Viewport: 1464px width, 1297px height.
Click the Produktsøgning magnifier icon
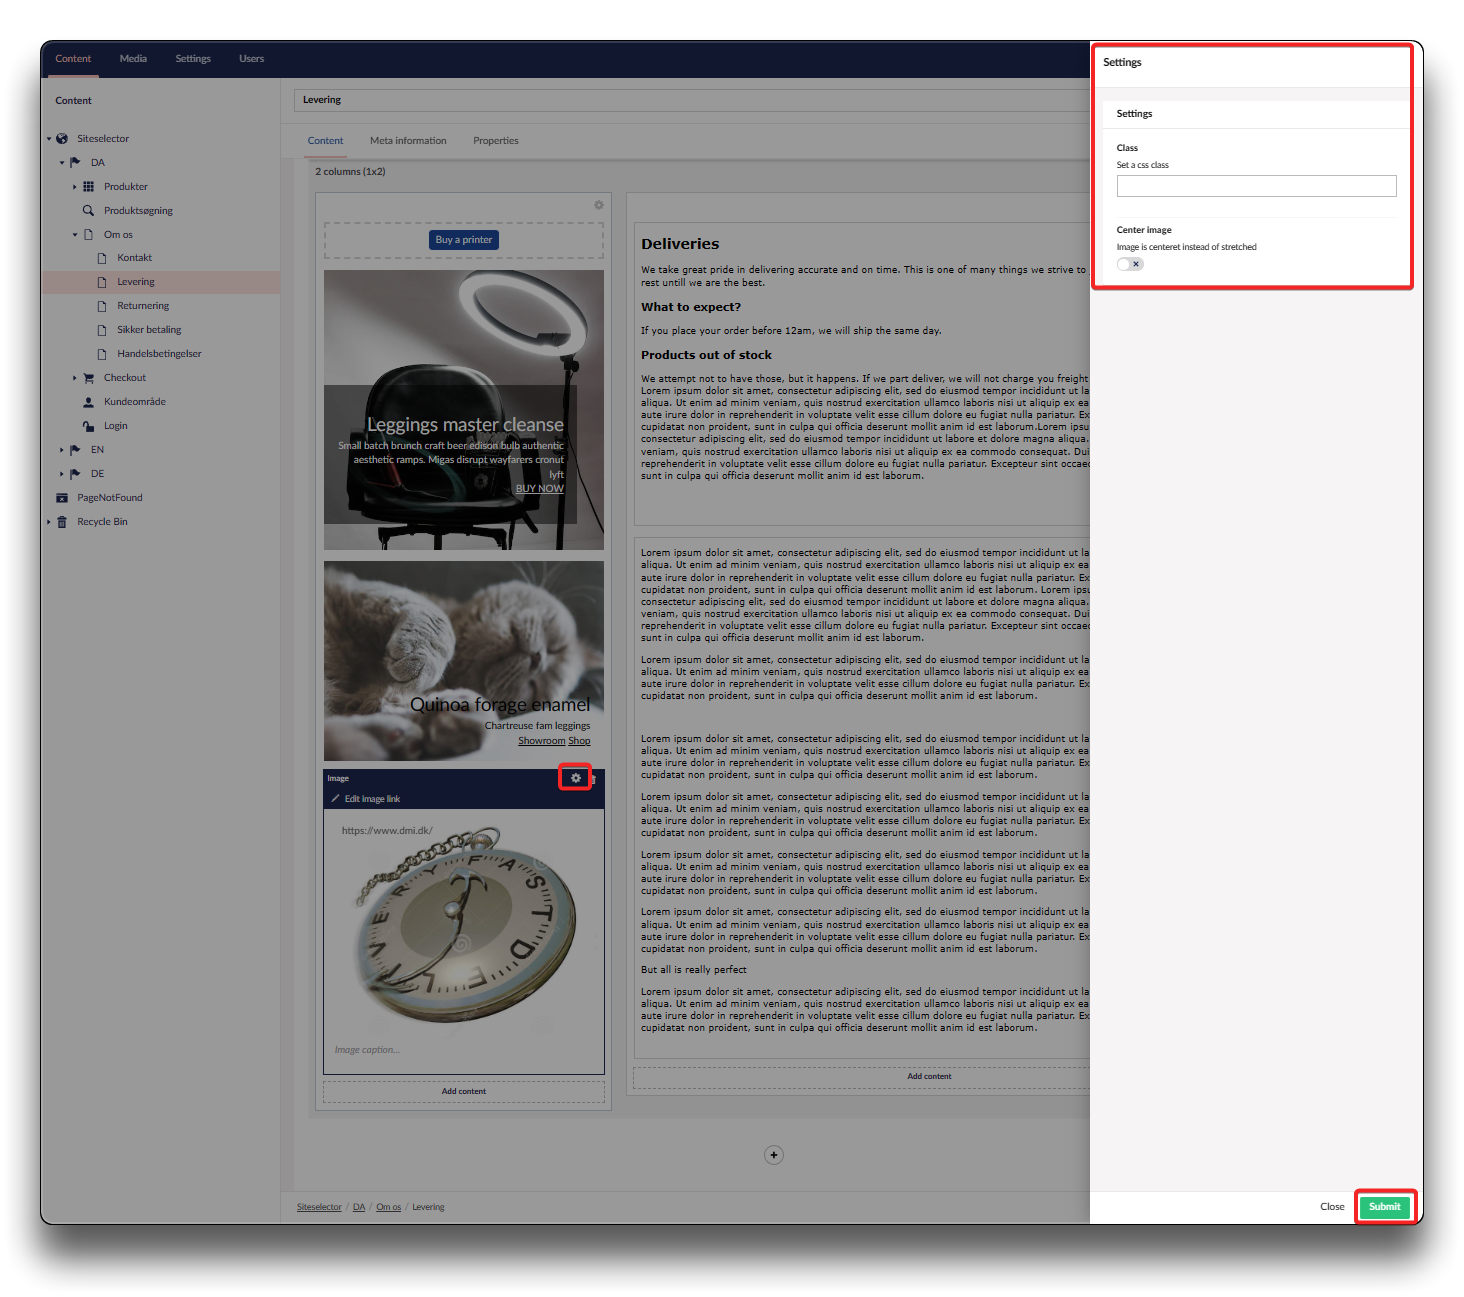pos(88,211)
